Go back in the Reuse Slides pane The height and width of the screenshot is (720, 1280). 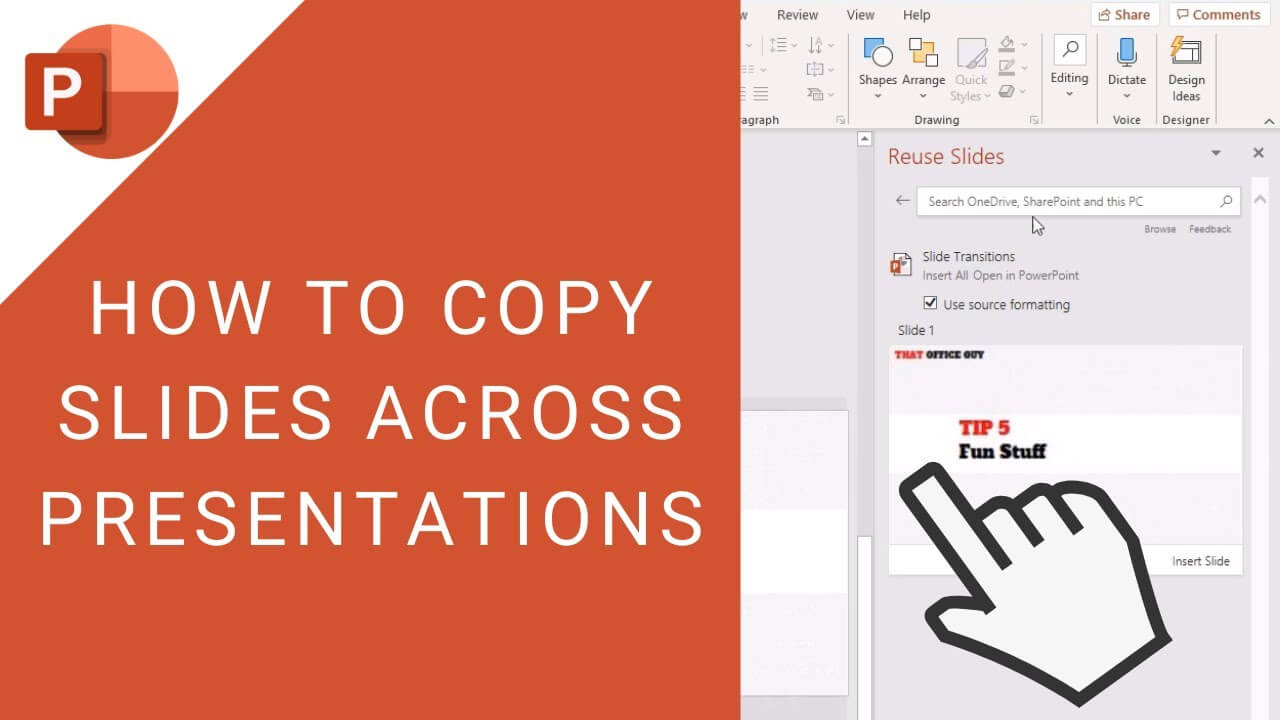(x=902, y=200)
